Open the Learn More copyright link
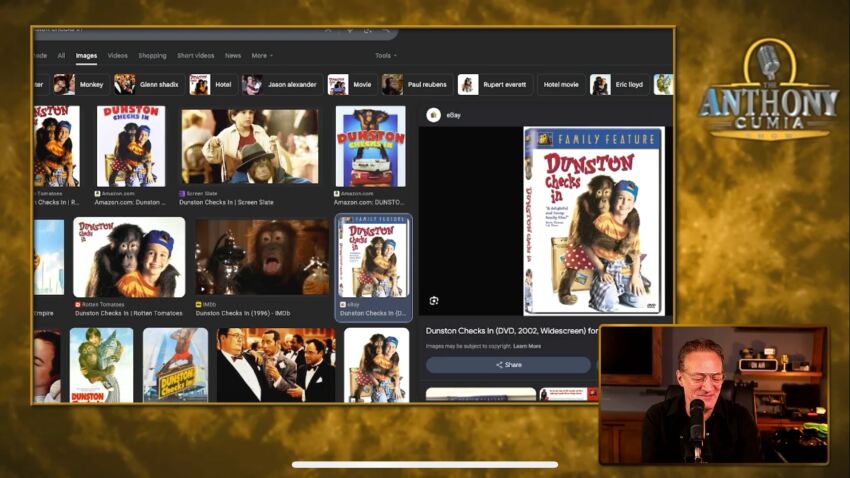Screen dimensions: 850x478 coord(527,346)
